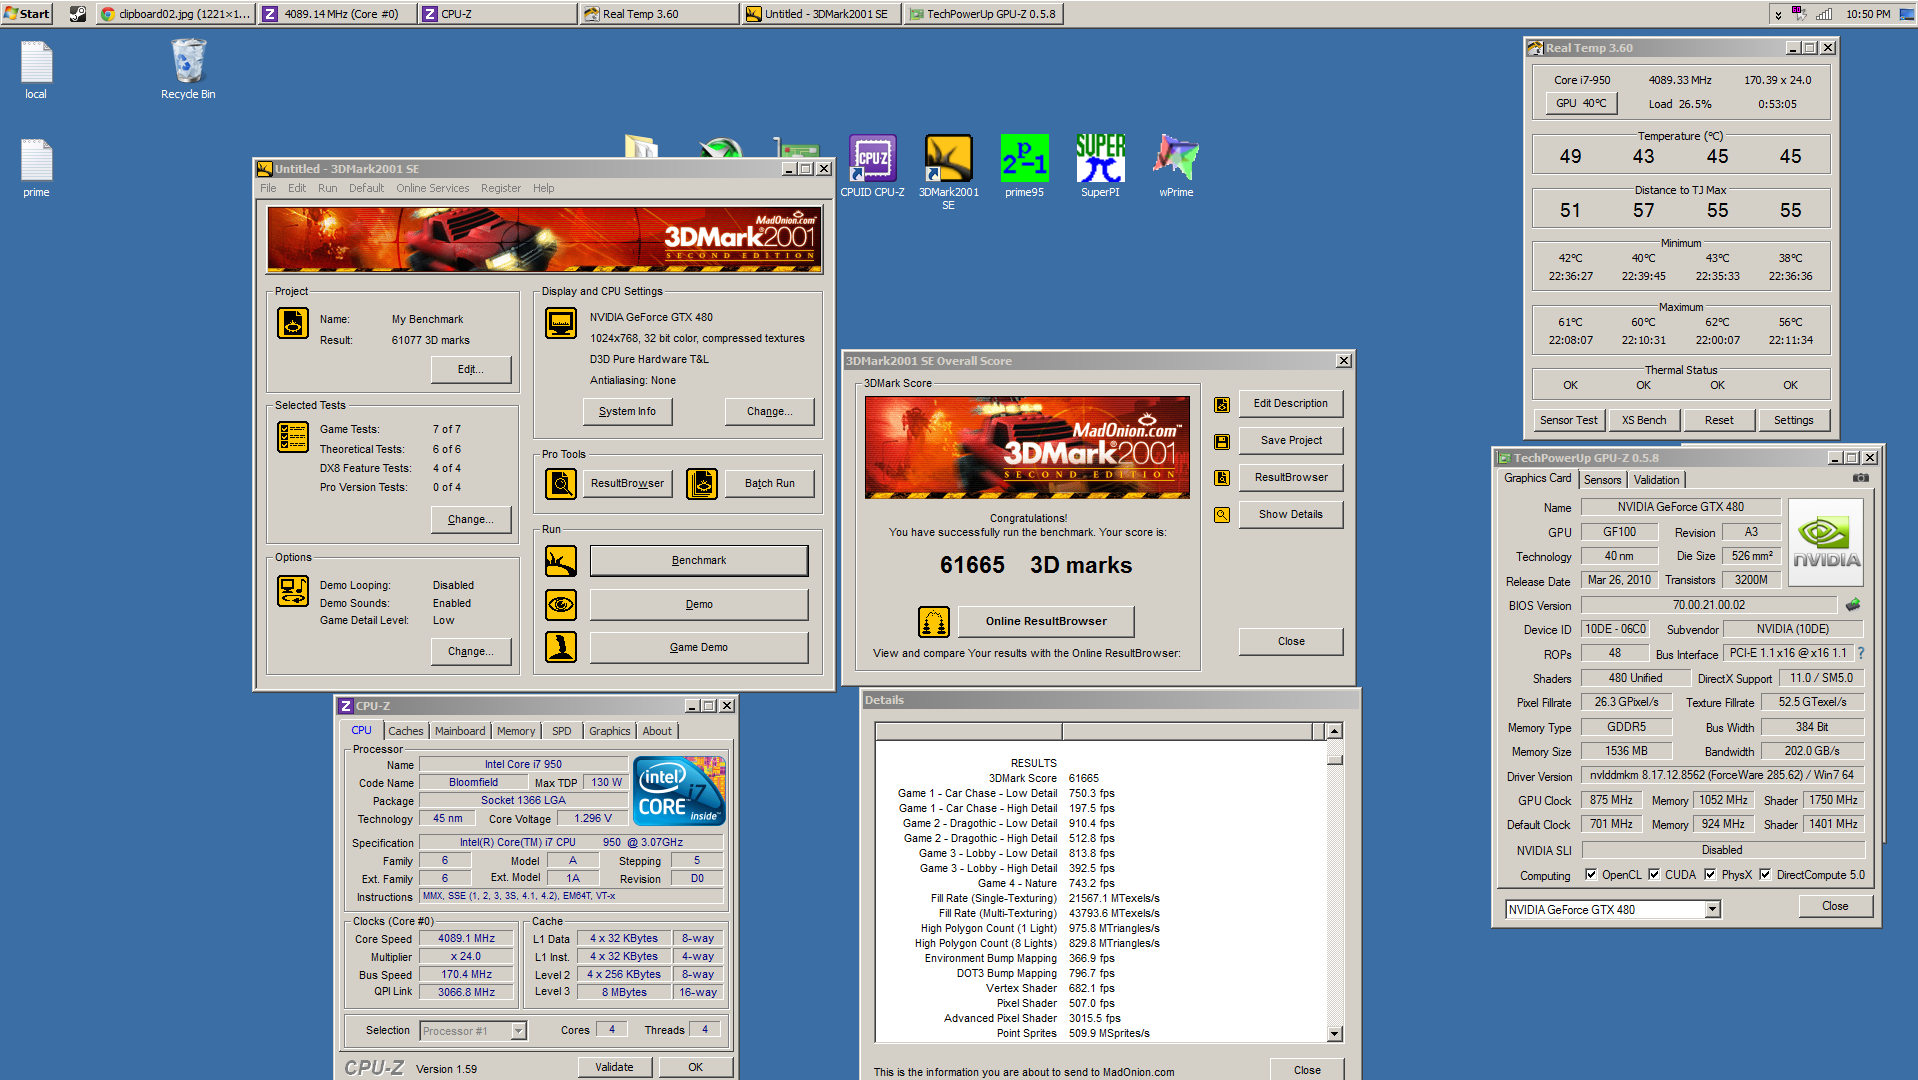Viewport: 1918px width, 1080px height.
Task: Click the scroll down arrow in Details list
Action: [x=1334, y=1034]
